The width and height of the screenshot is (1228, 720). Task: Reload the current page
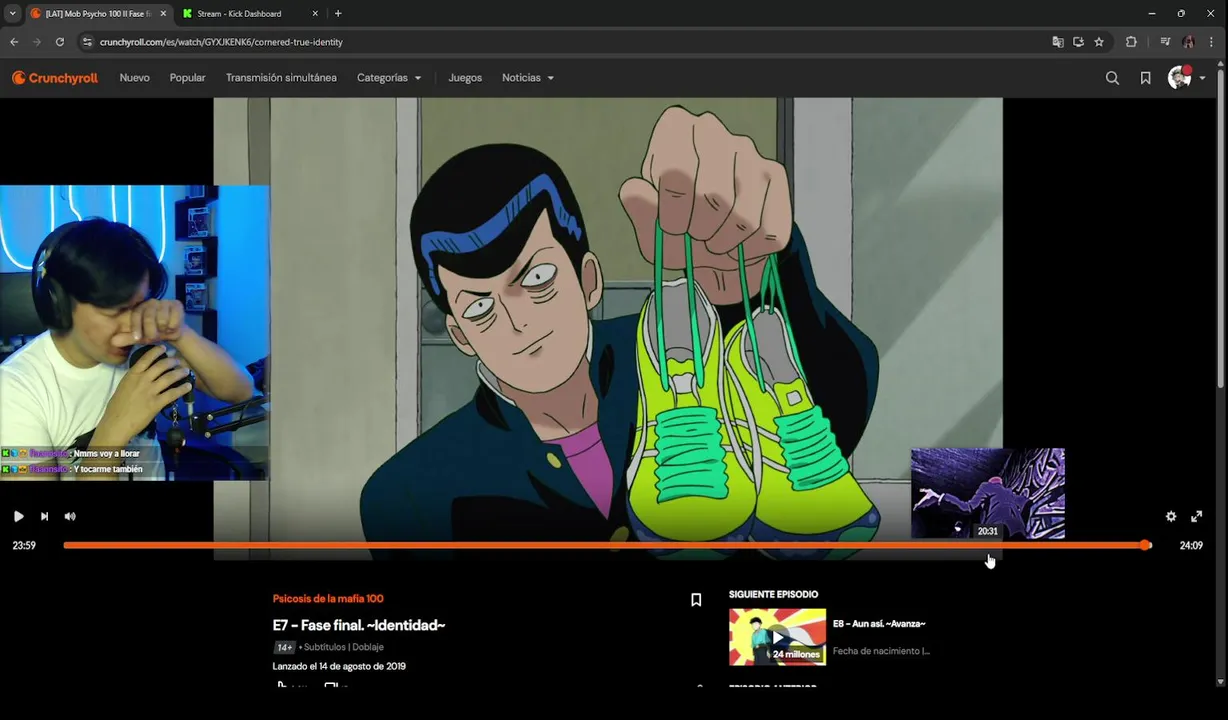[60, 42]
